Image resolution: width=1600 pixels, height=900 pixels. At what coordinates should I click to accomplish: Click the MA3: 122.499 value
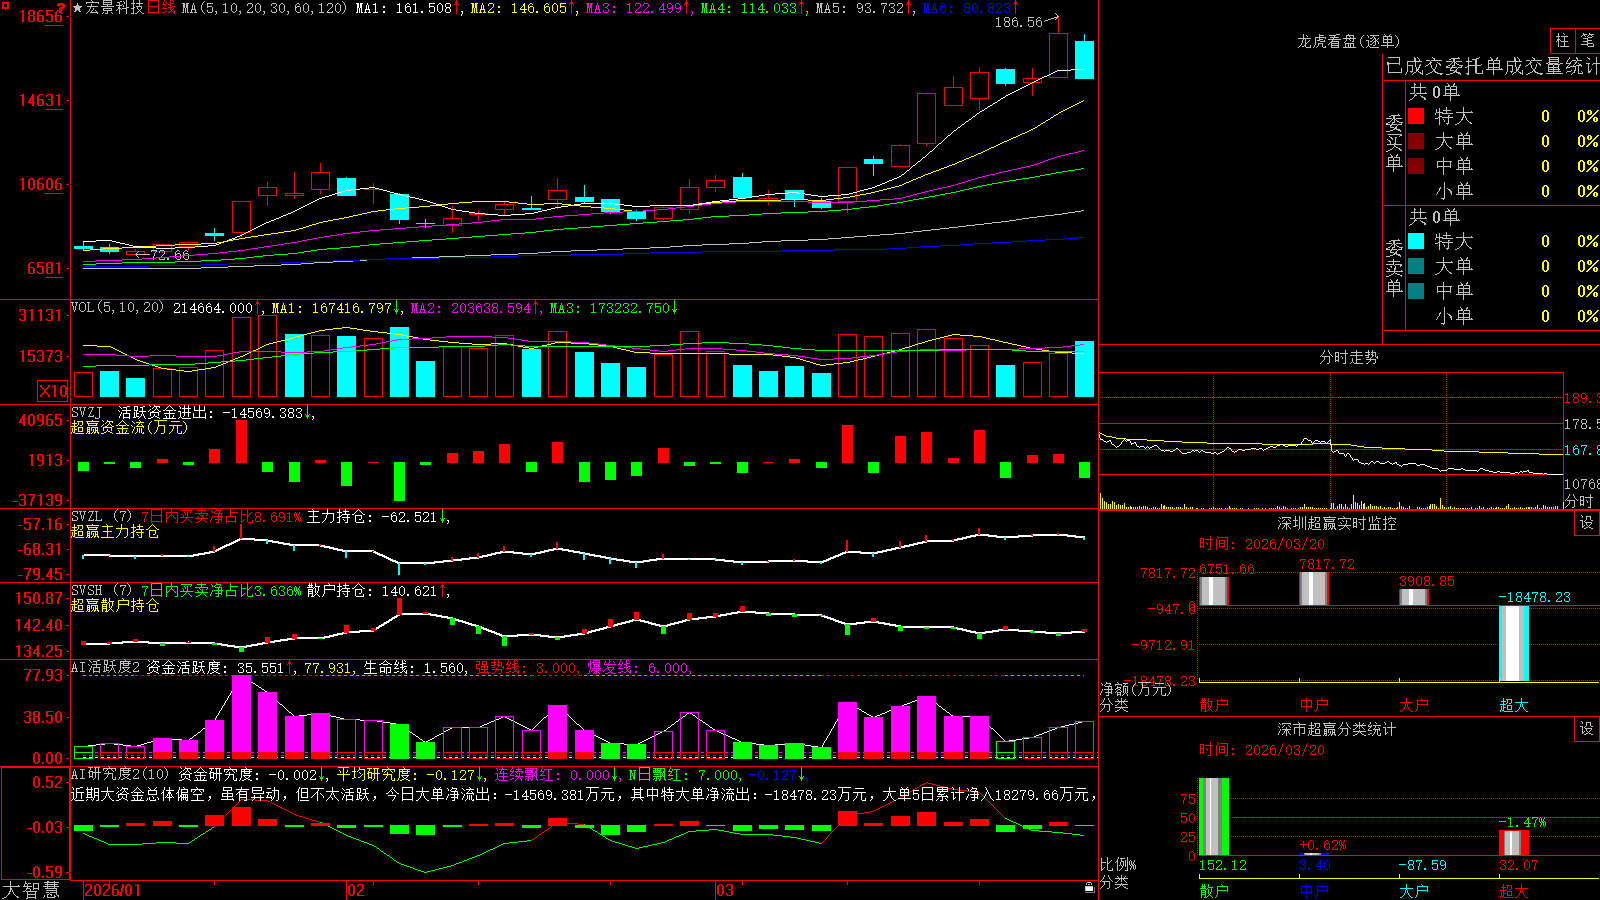point(638,8)
